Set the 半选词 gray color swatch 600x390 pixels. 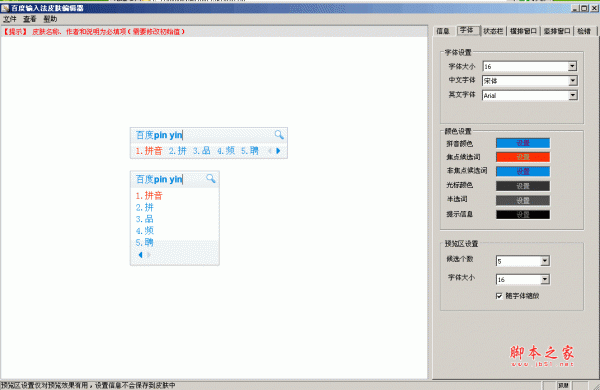[x=523, y=200]
